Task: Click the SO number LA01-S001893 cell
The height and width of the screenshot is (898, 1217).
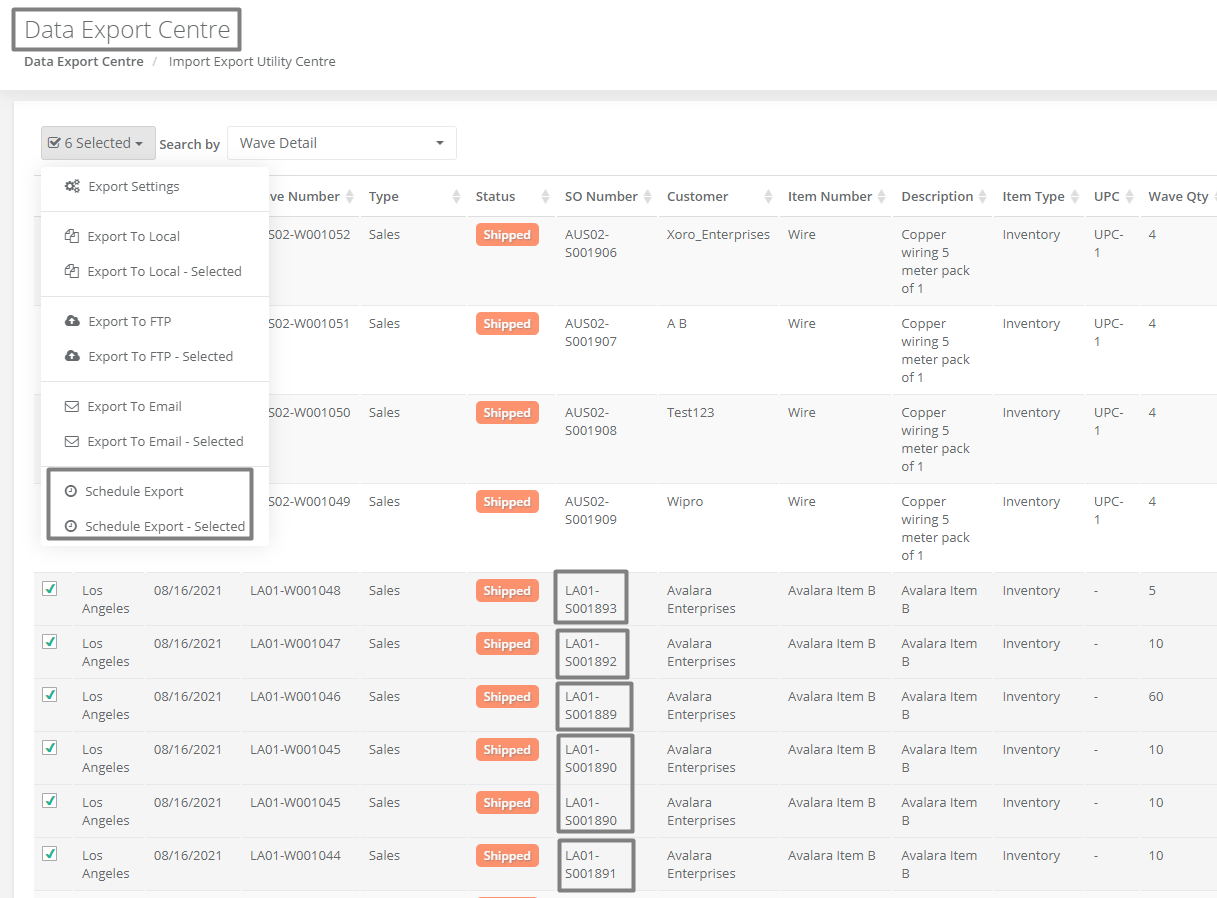Action: tap(591, 599)
